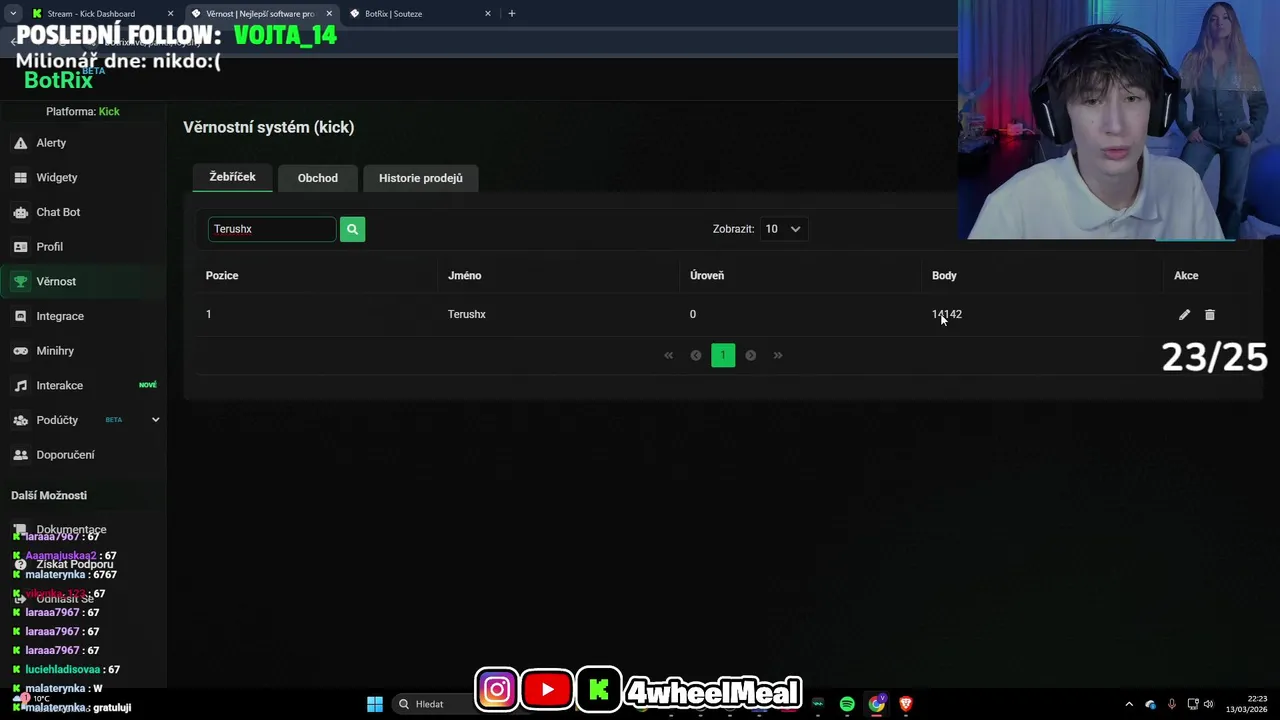Image resolution: width=1280 pixels, height=720 pixels.
Task: Open Windows Start menu
Action: tap(375, 704)
